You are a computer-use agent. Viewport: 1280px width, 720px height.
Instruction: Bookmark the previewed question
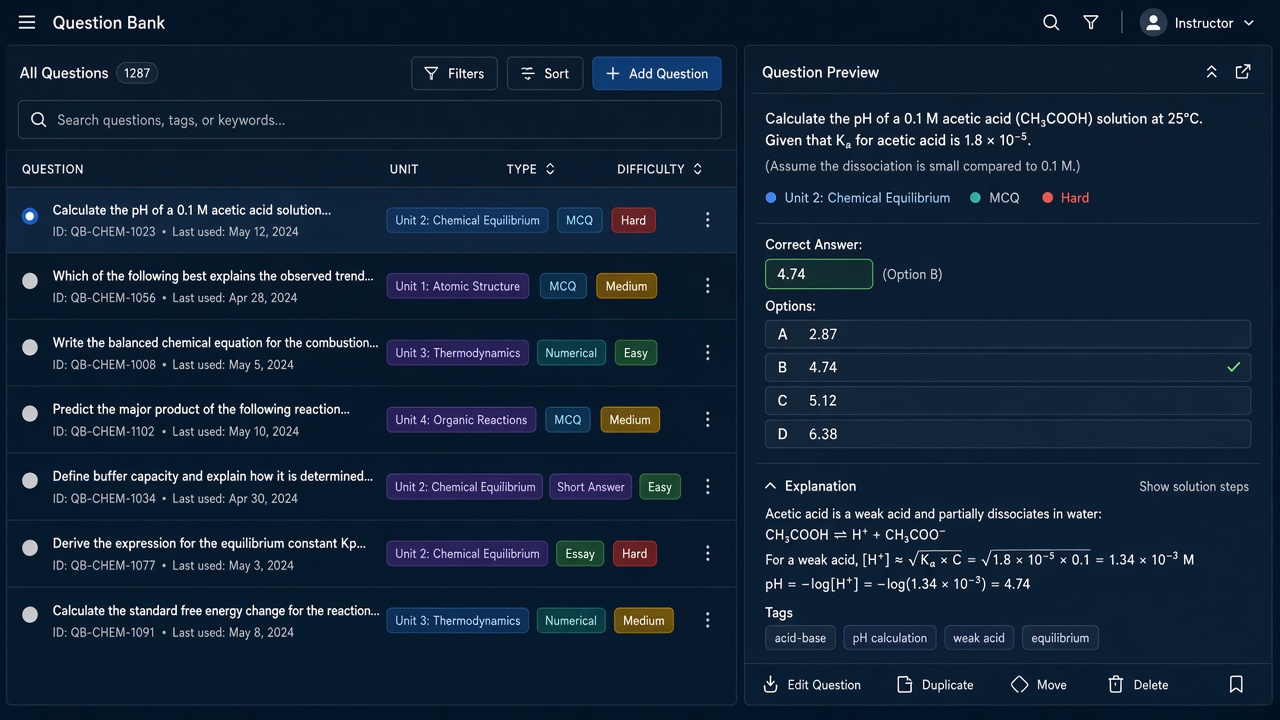click(x=1236, y=685)
